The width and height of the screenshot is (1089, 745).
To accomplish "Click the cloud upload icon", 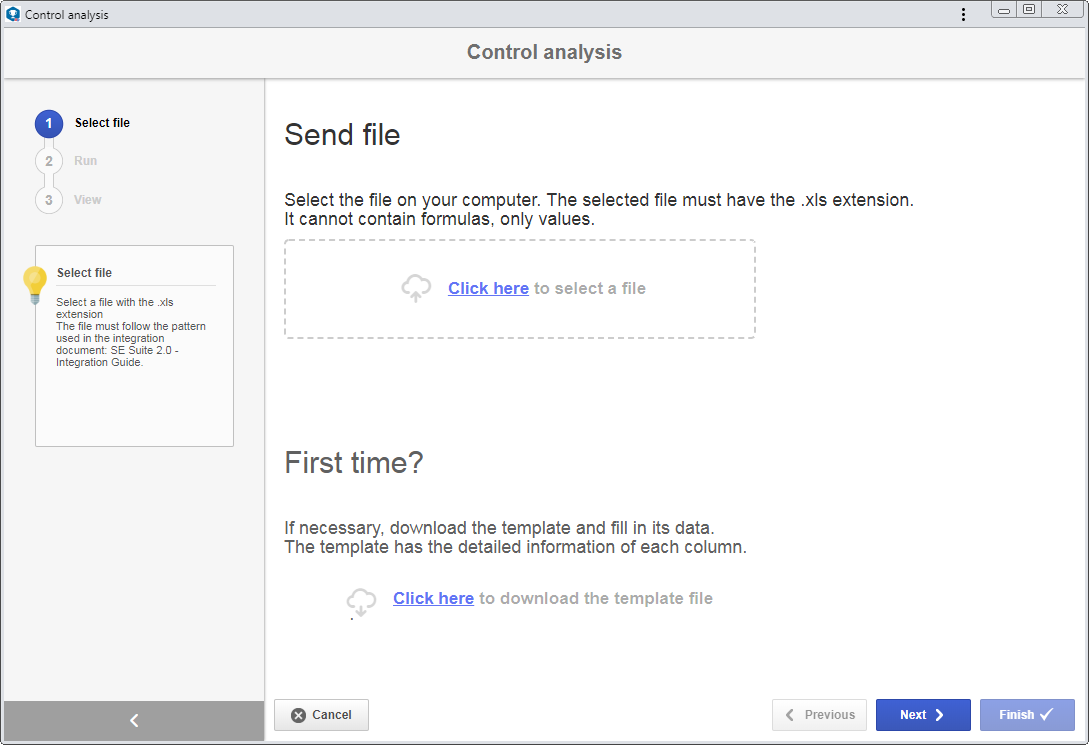I will 416,287.
